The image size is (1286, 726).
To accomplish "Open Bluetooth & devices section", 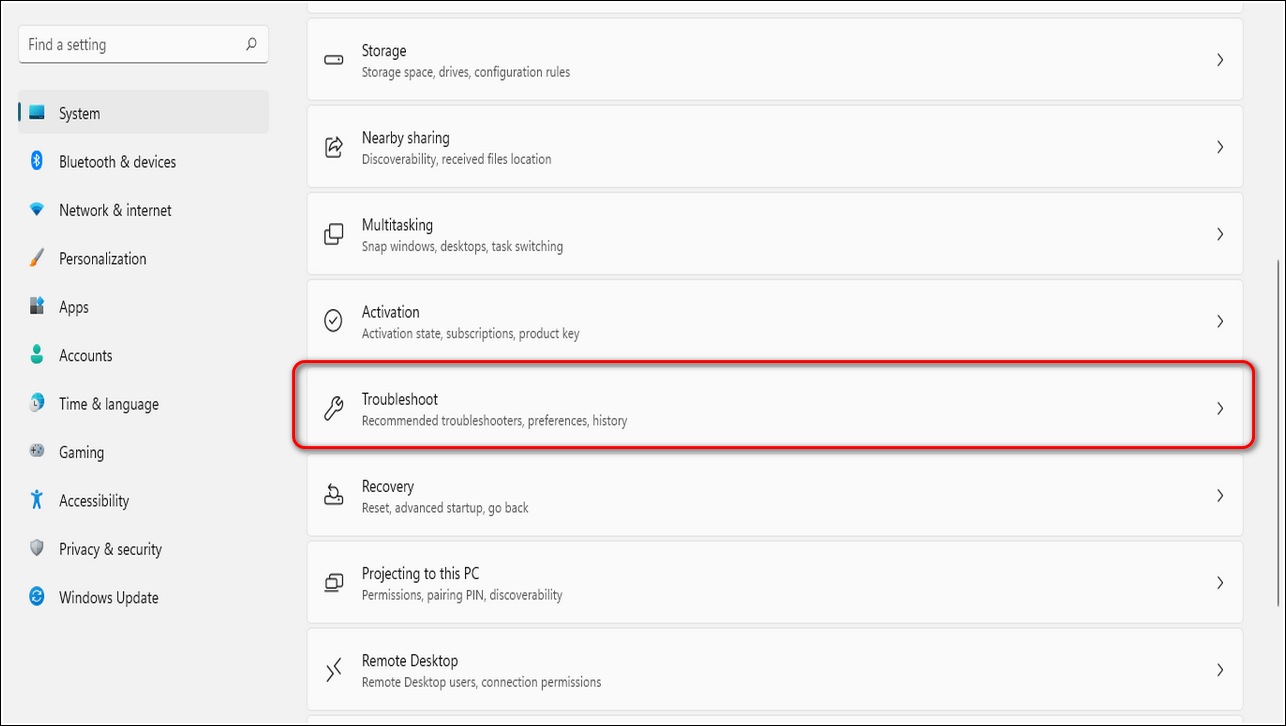I will point(117,162).
